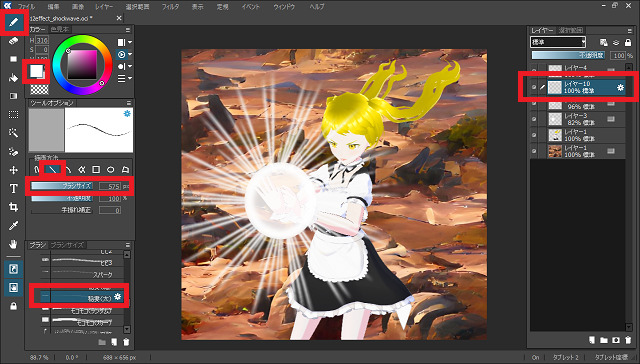Open brush settings gear in brush preview
The image size is (640, 364).
(x=127, y=113)
